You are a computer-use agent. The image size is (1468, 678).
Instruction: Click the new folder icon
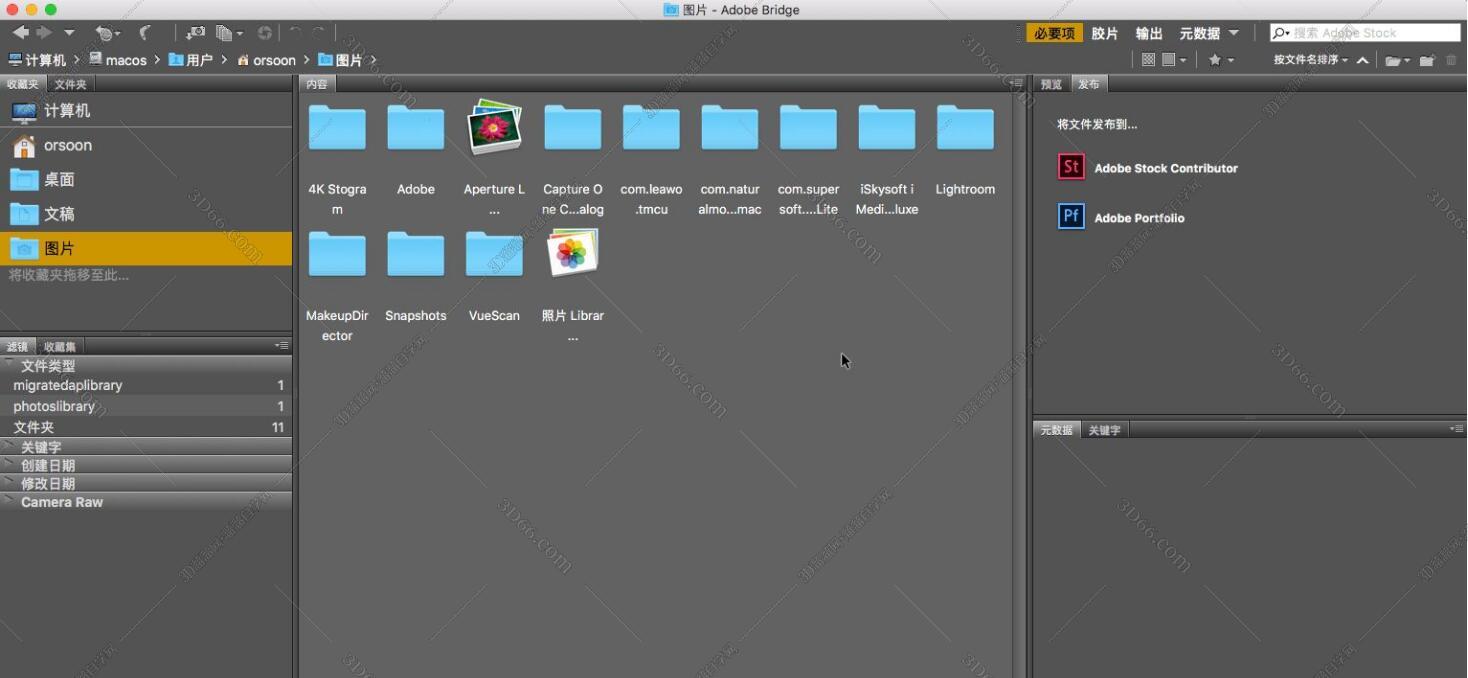1427,60
